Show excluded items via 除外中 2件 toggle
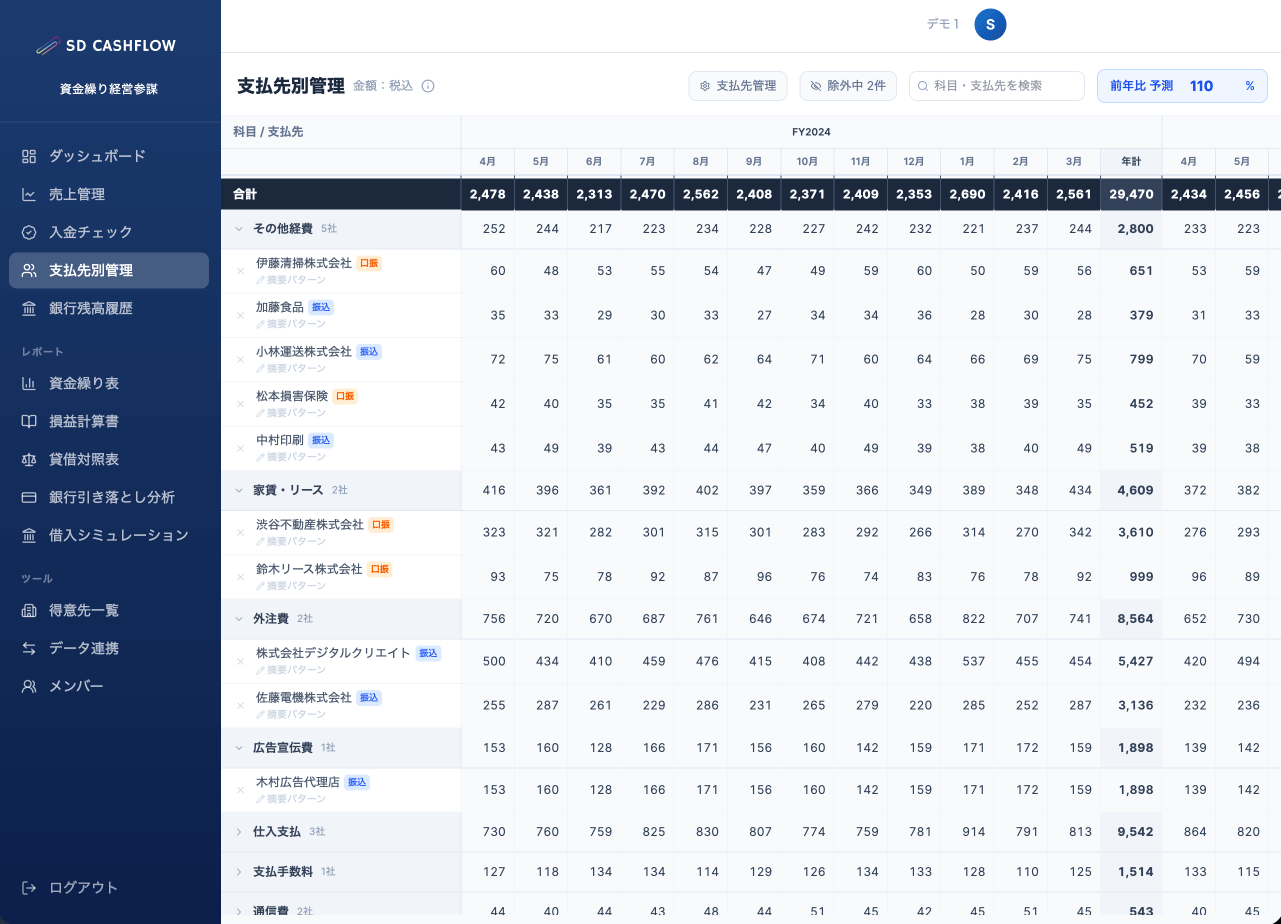 (848, 86)
